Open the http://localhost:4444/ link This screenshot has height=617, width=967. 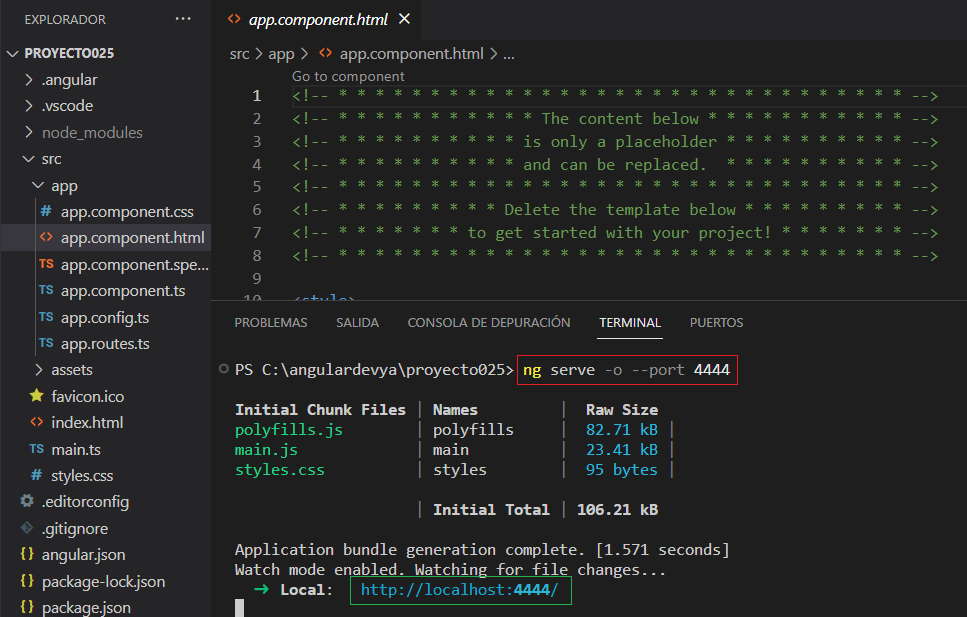pyautogui.click(x=459, y=590)
